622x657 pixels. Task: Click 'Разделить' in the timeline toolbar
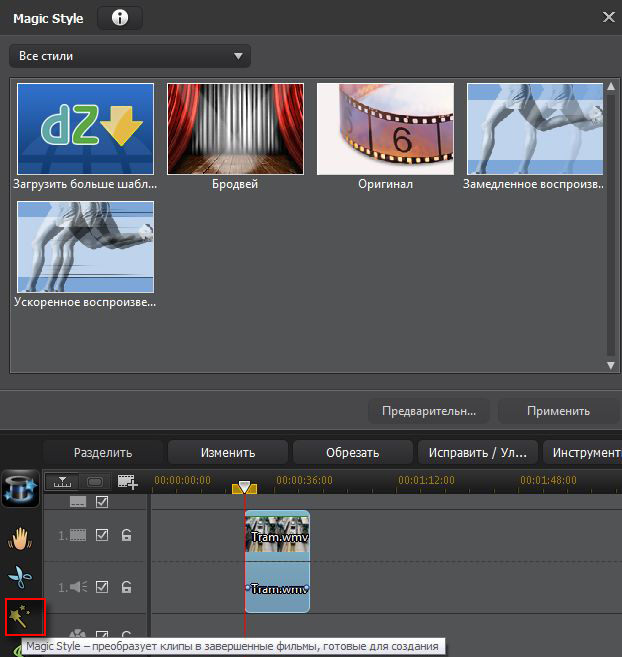click(x=102, y=453)
